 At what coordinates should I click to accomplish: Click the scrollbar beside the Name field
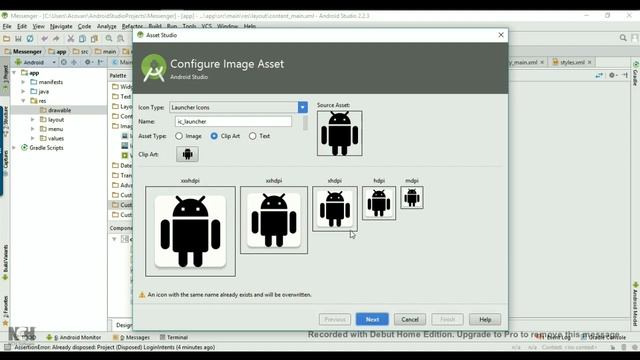(305, 123)
